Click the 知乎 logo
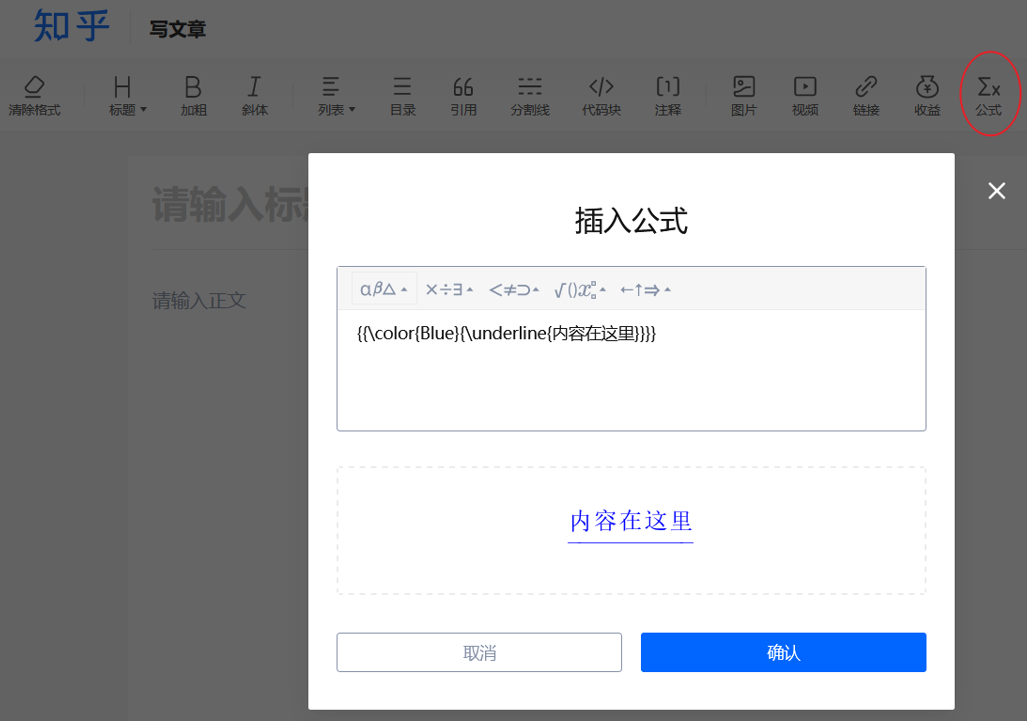 [71, 26]
